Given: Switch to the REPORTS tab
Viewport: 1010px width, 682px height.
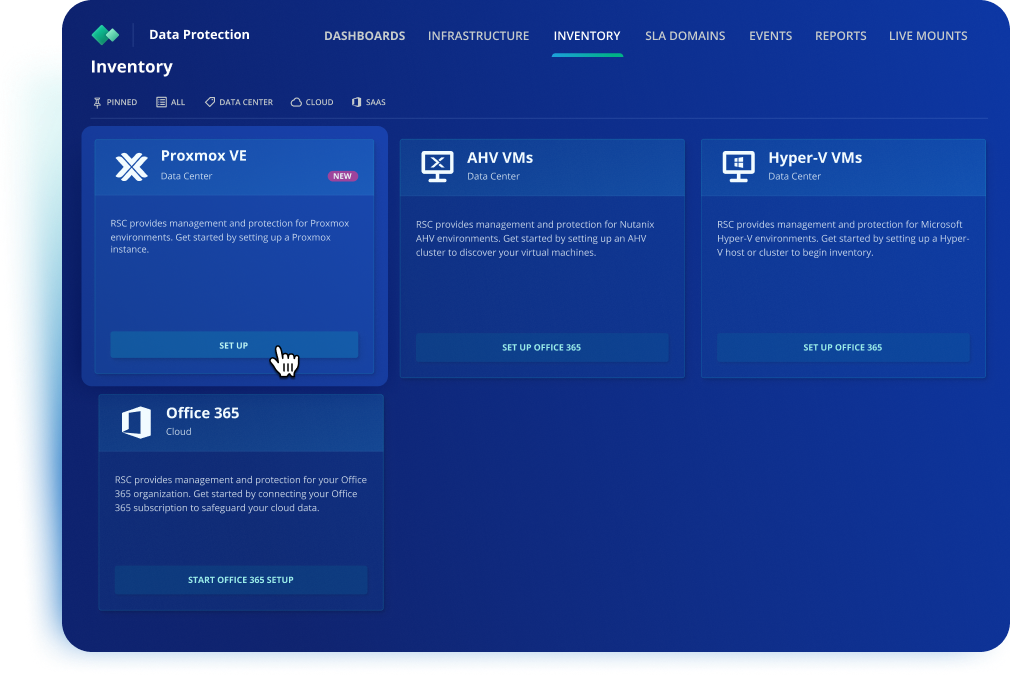Looking at the screenshot, I should 840,35.
